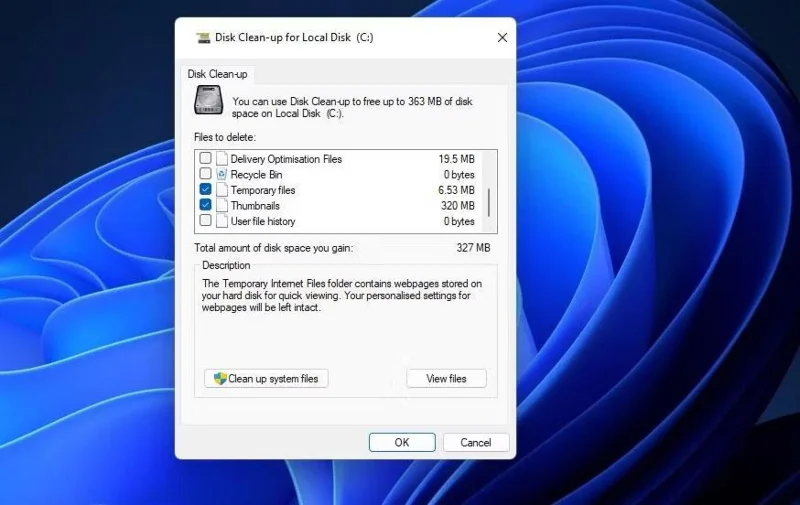Select the Thumbnails row label
800x505 pixels.
tap(255, 206)
